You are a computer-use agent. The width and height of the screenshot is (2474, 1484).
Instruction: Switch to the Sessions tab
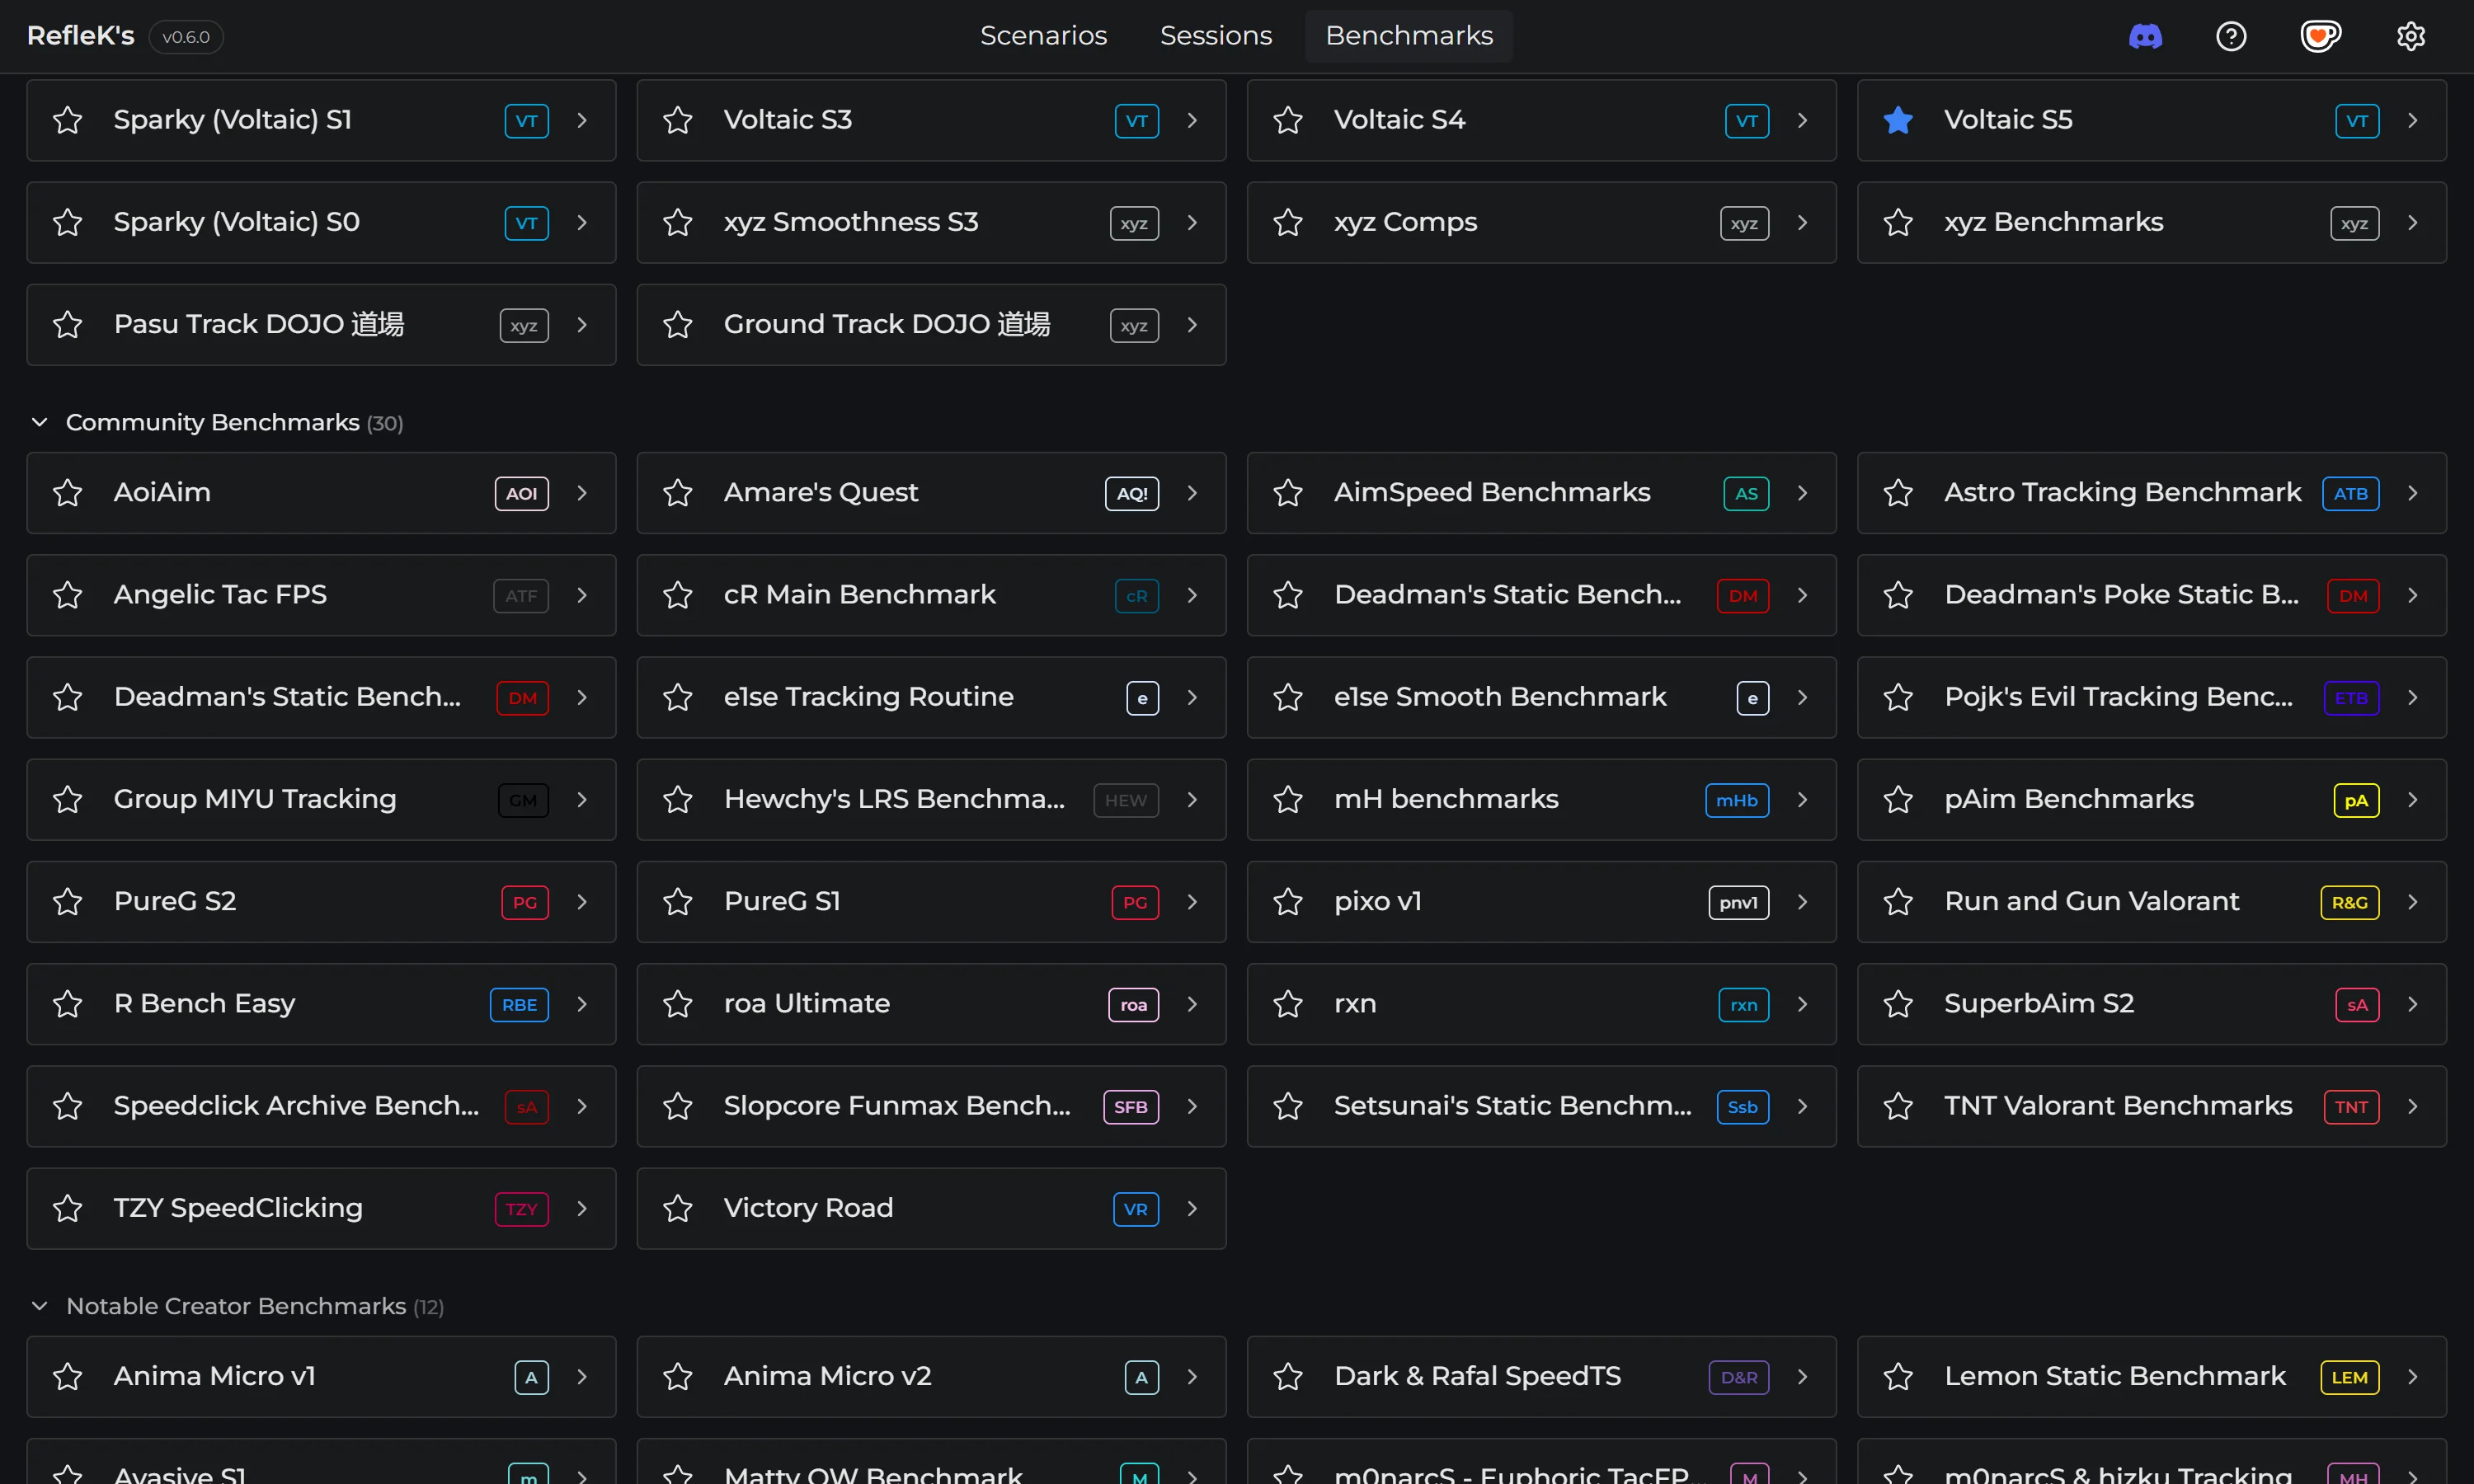click(x=1215, y=36)
